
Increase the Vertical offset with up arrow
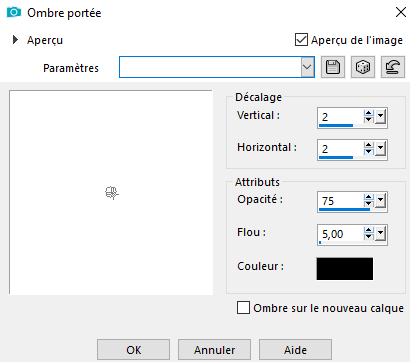click(369, 113)
